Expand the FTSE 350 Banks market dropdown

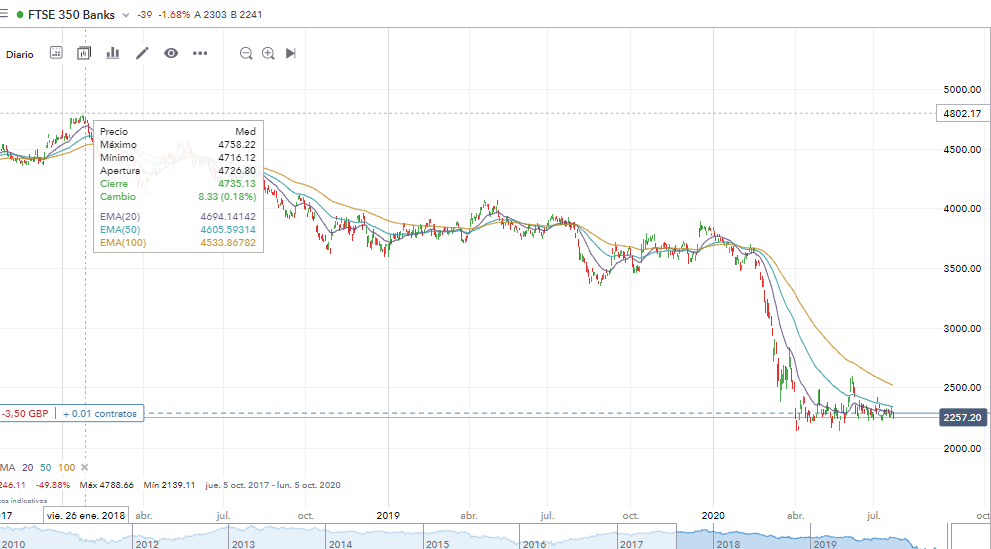click(126, 15)
